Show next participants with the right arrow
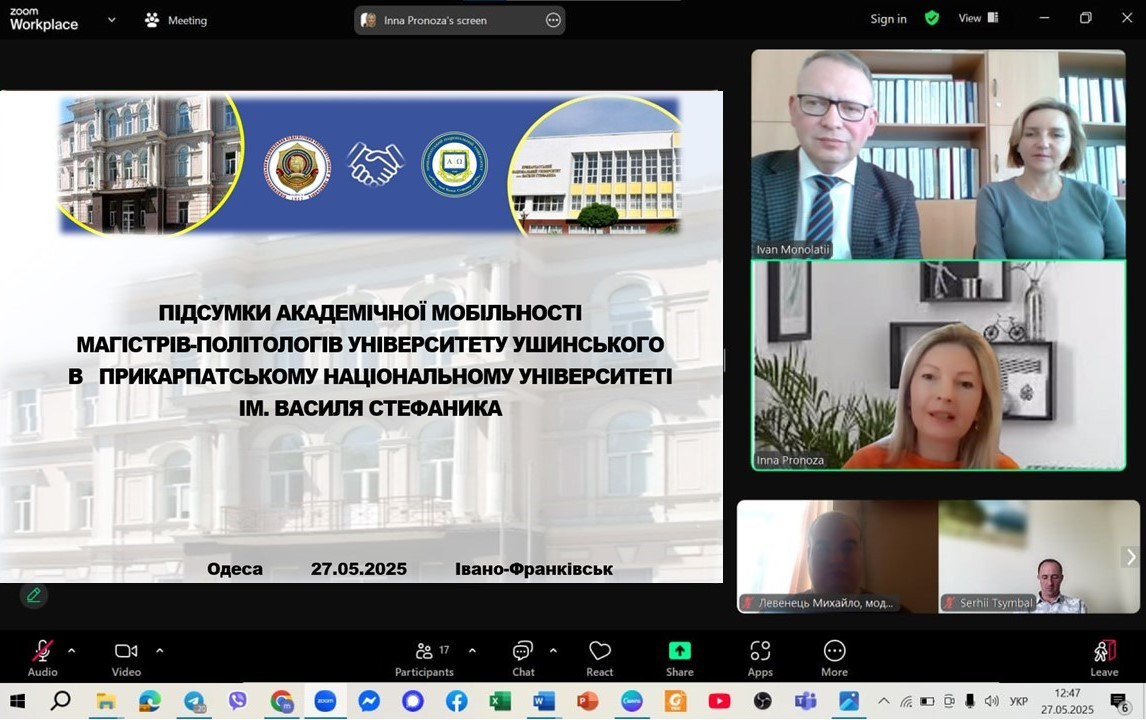Screen dimensions: 1146x720 [x=1131, y=557]
